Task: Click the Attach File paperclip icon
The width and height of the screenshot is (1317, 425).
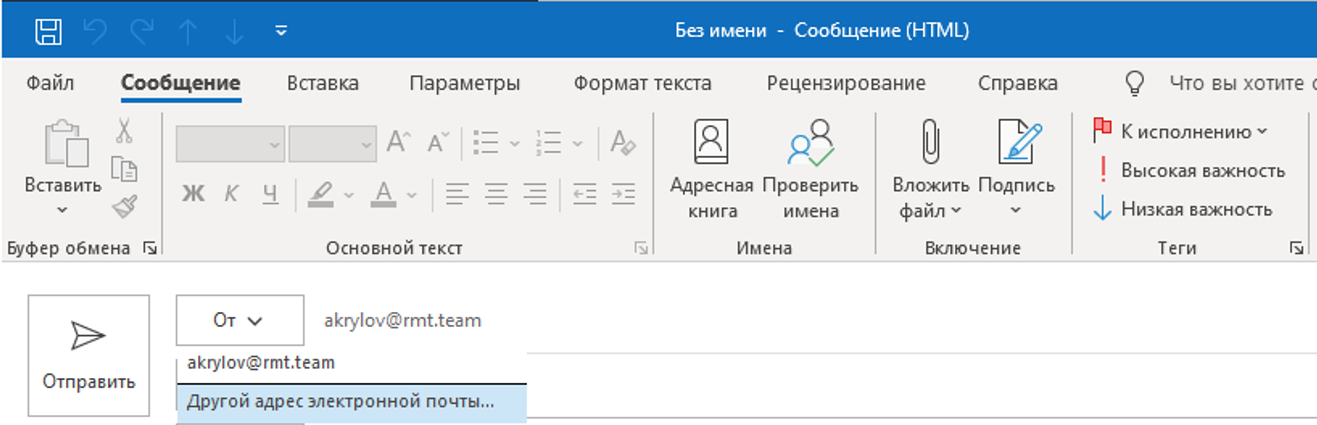Action: [x=930, y=143]
